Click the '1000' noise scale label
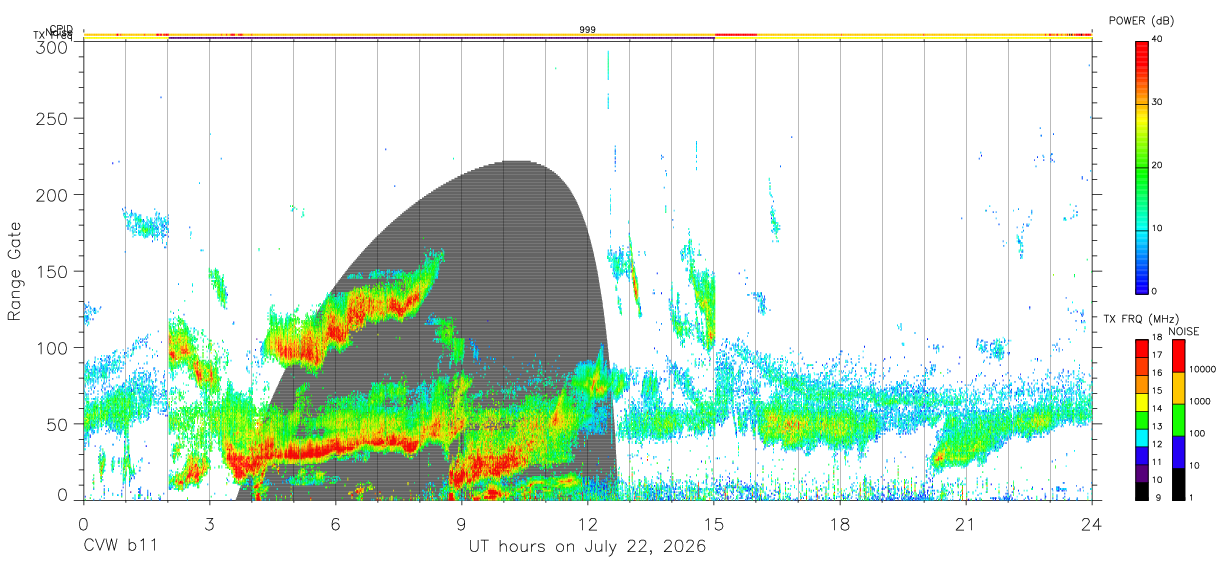The image size is (1228, 567). click(x=1200, y=401)
